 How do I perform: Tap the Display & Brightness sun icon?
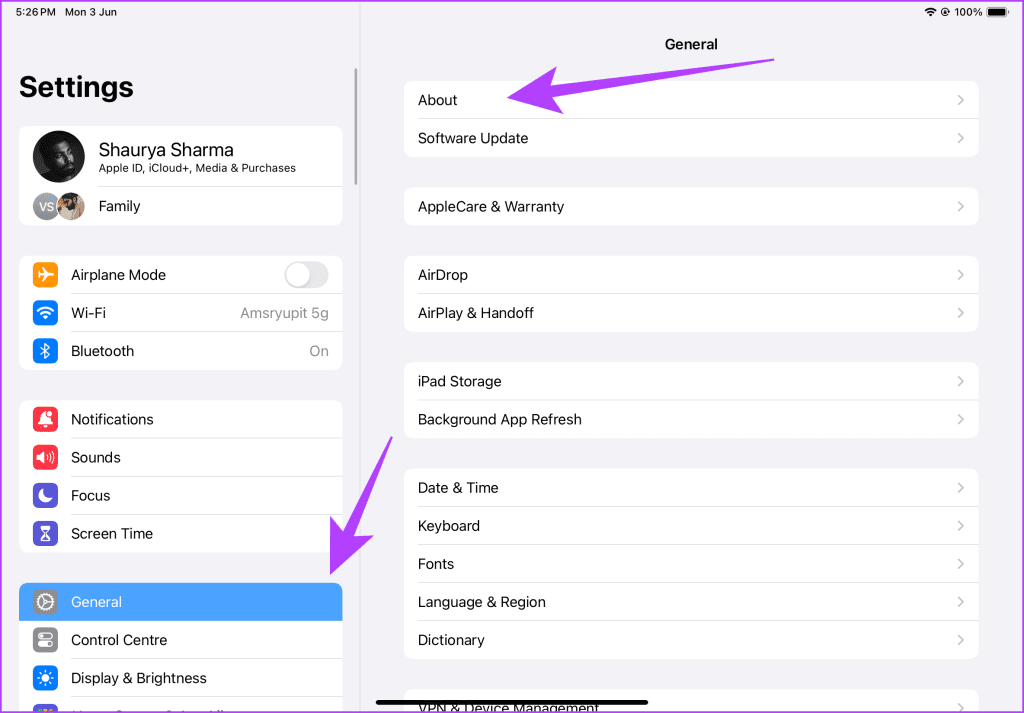(x=45, y=678)
